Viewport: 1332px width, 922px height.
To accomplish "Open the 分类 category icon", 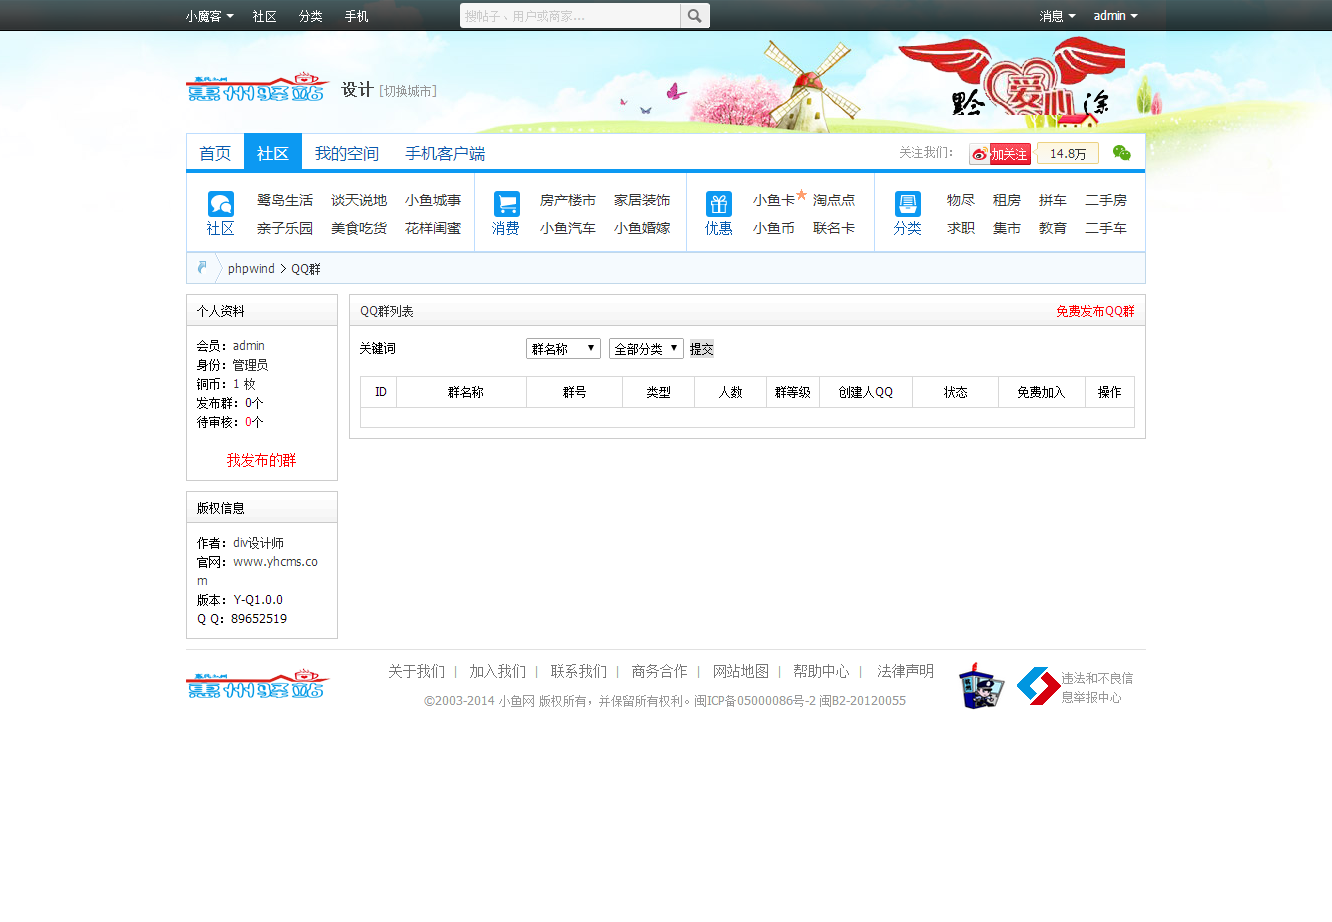I will (x=908, y=204).
